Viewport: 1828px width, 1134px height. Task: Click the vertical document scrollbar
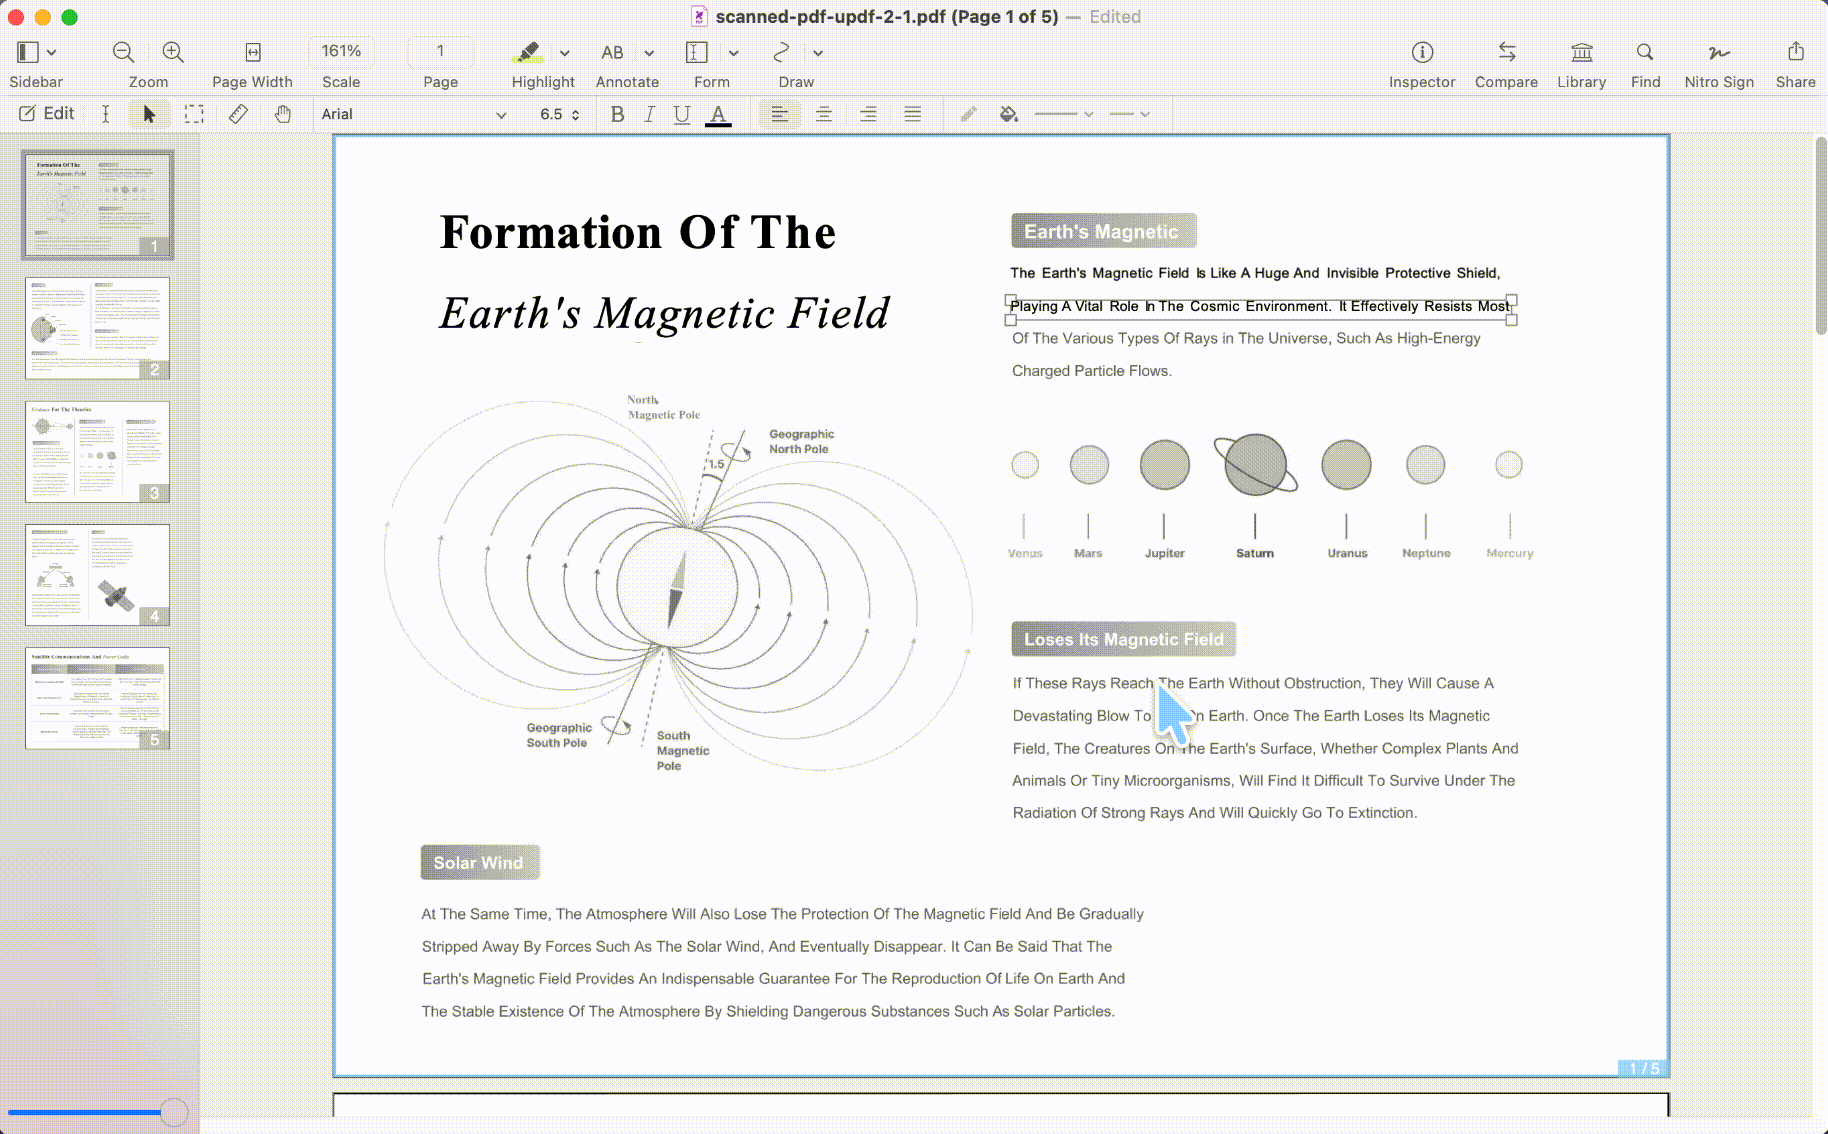point(1820,236)
